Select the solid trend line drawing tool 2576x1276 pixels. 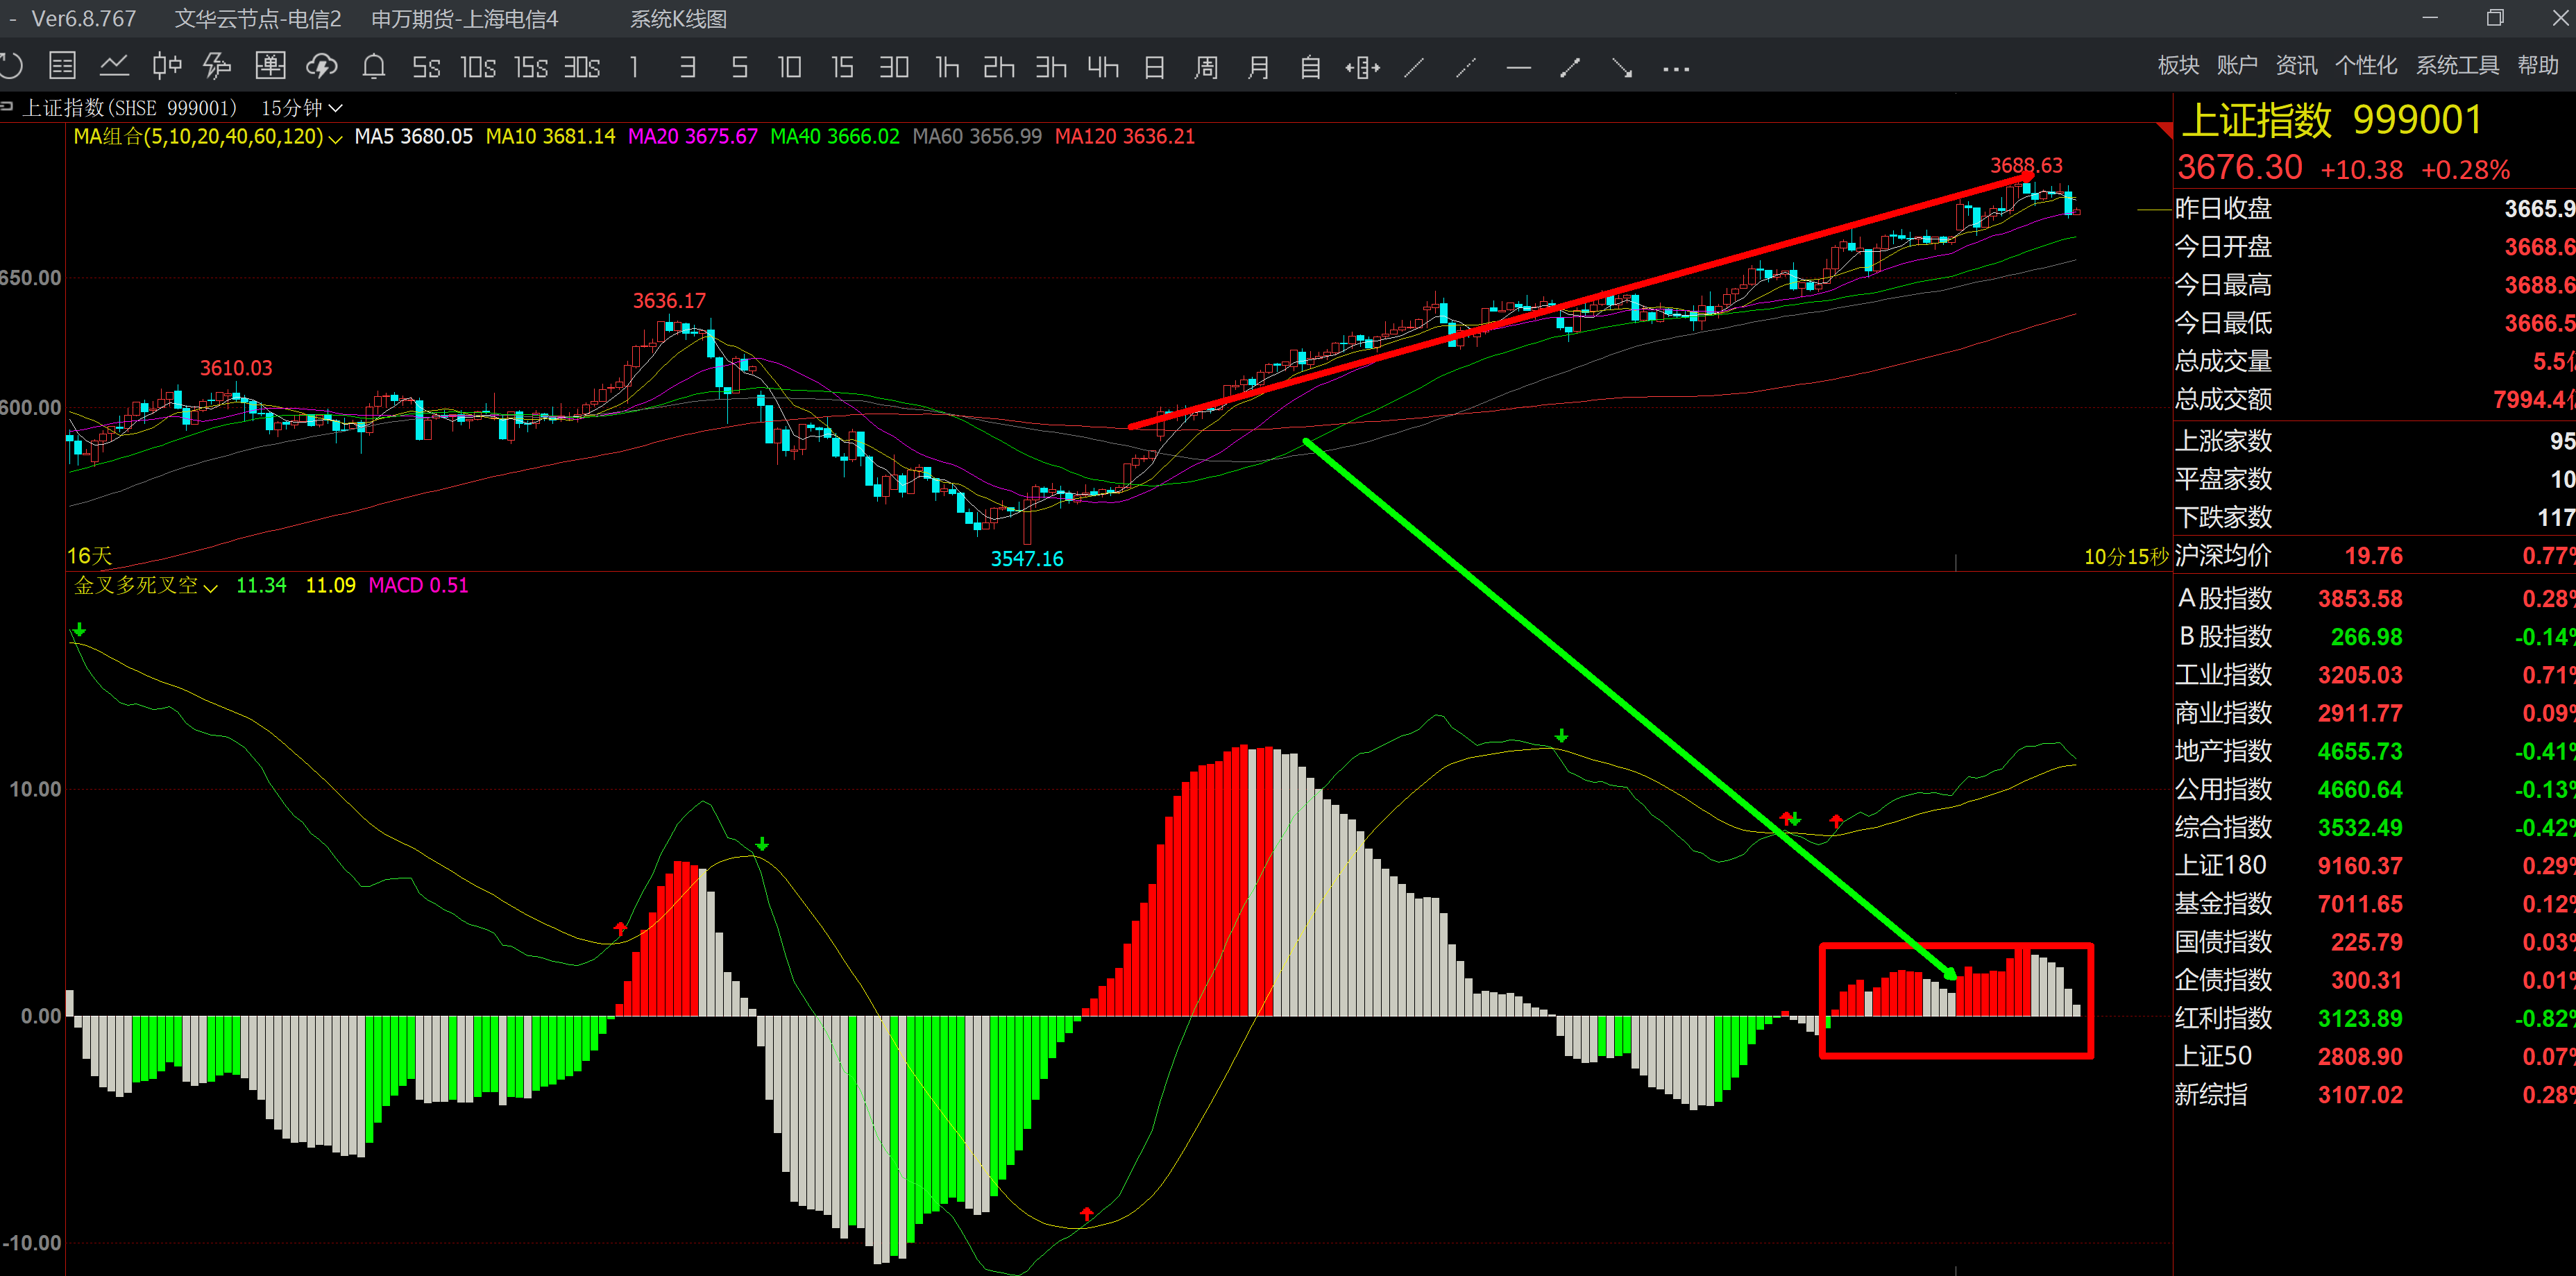click(1414, 67)
